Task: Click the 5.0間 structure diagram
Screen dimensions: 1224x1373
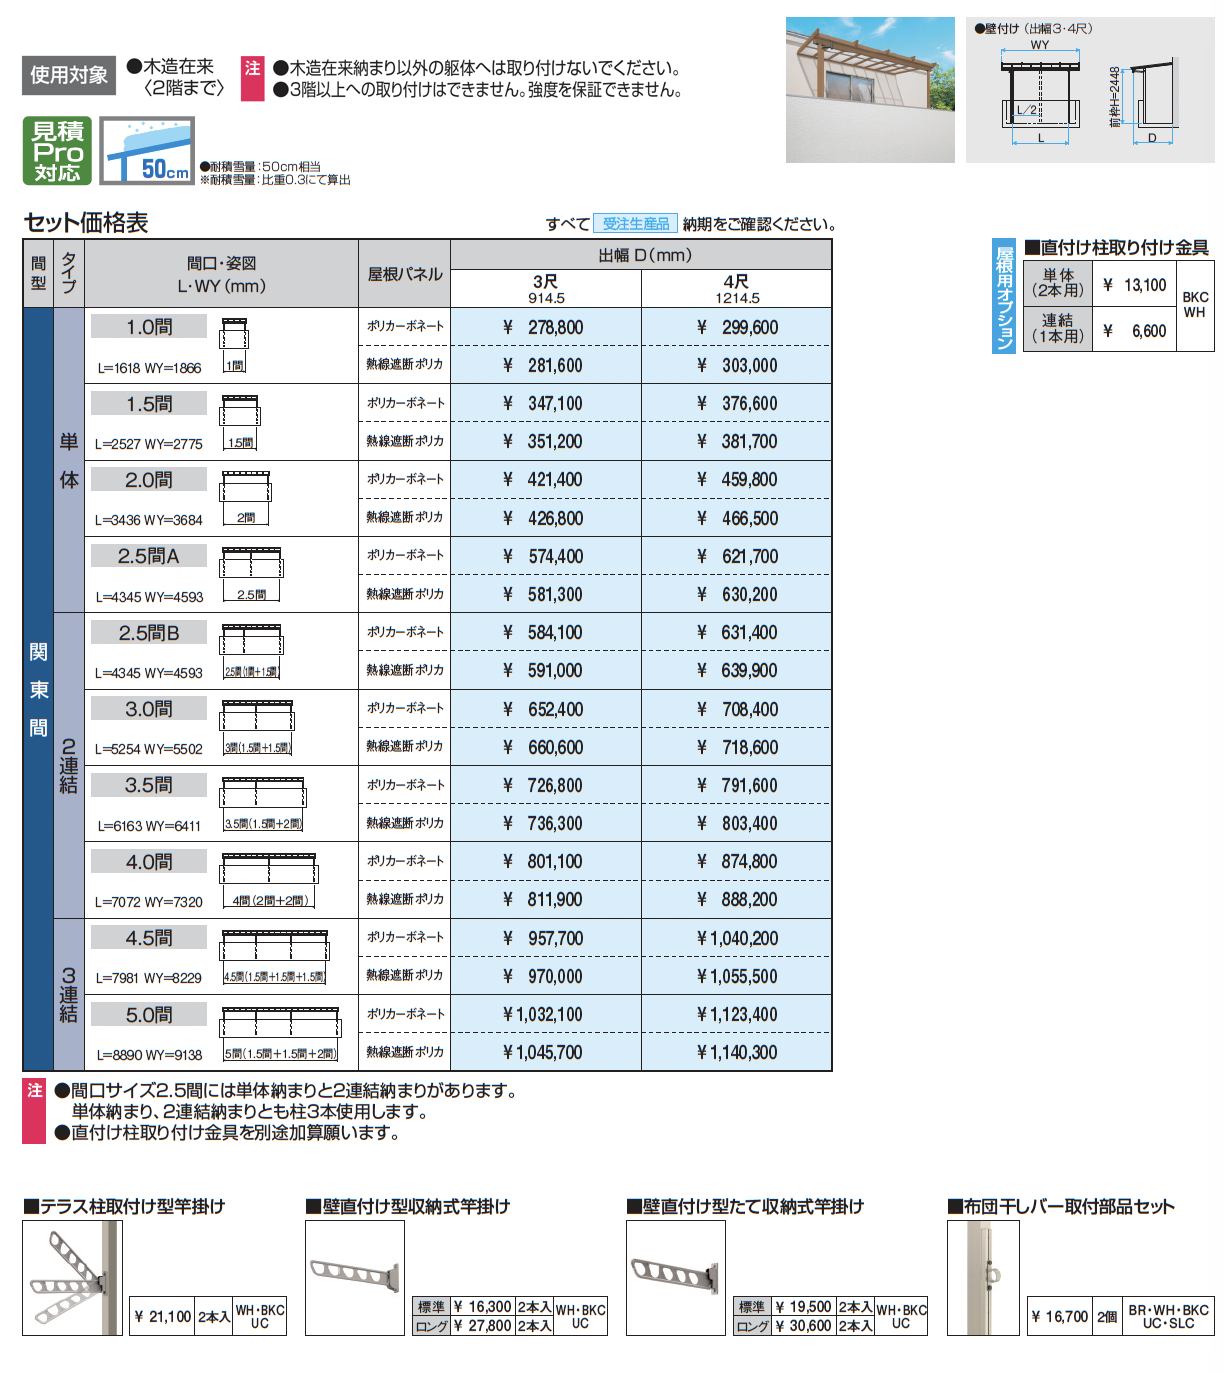Action: point(282,1033)
